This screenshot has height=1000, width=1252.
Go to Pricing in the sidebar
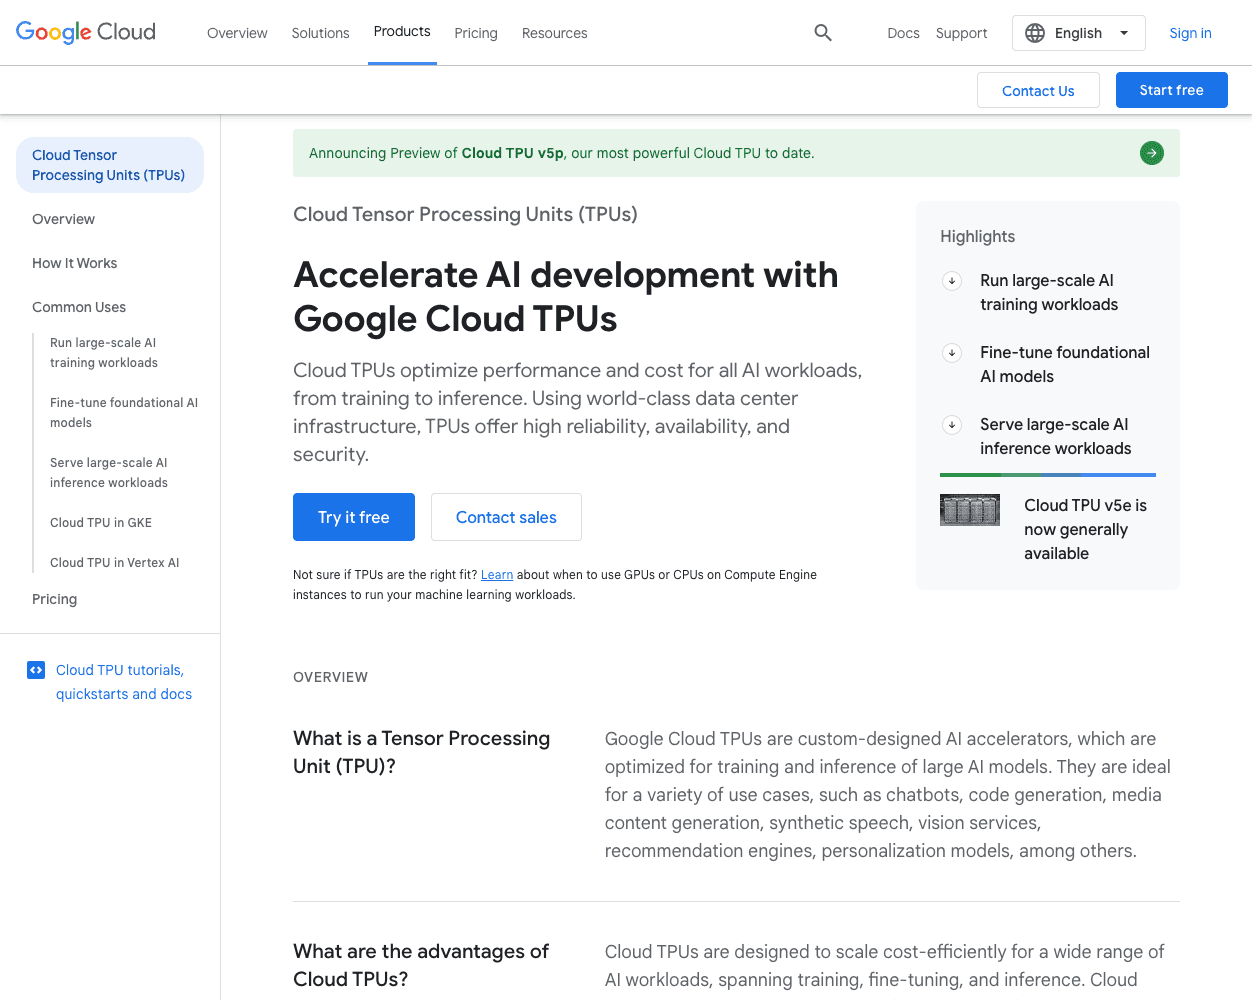tap(55, 599)
